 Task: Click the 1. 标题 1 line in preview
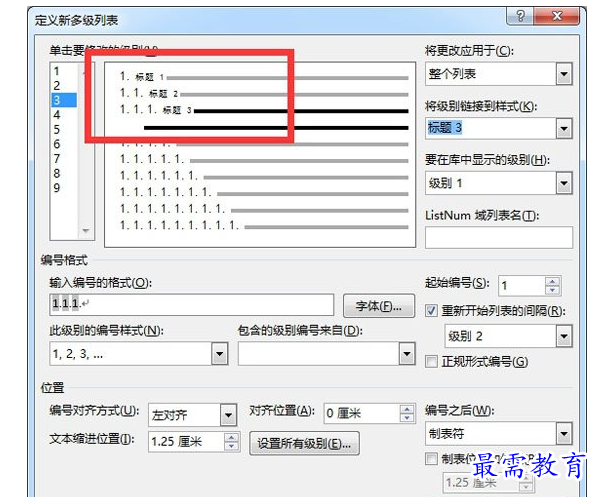[264, 77]
